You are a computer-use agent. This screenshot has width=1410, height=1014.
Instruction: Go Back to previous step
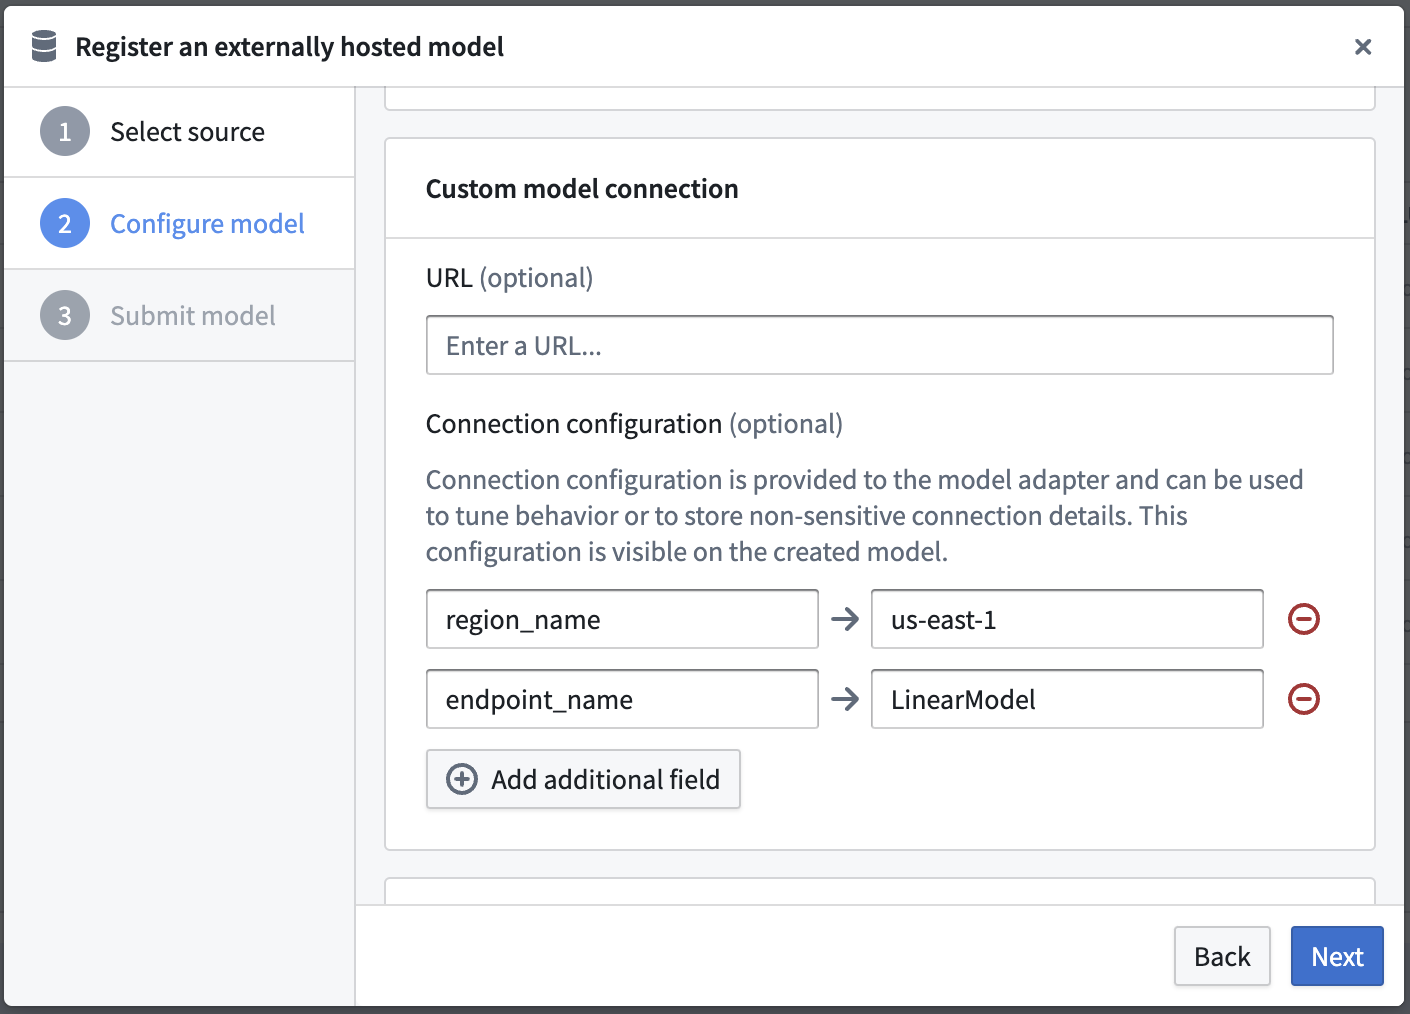coord(1222,956)
